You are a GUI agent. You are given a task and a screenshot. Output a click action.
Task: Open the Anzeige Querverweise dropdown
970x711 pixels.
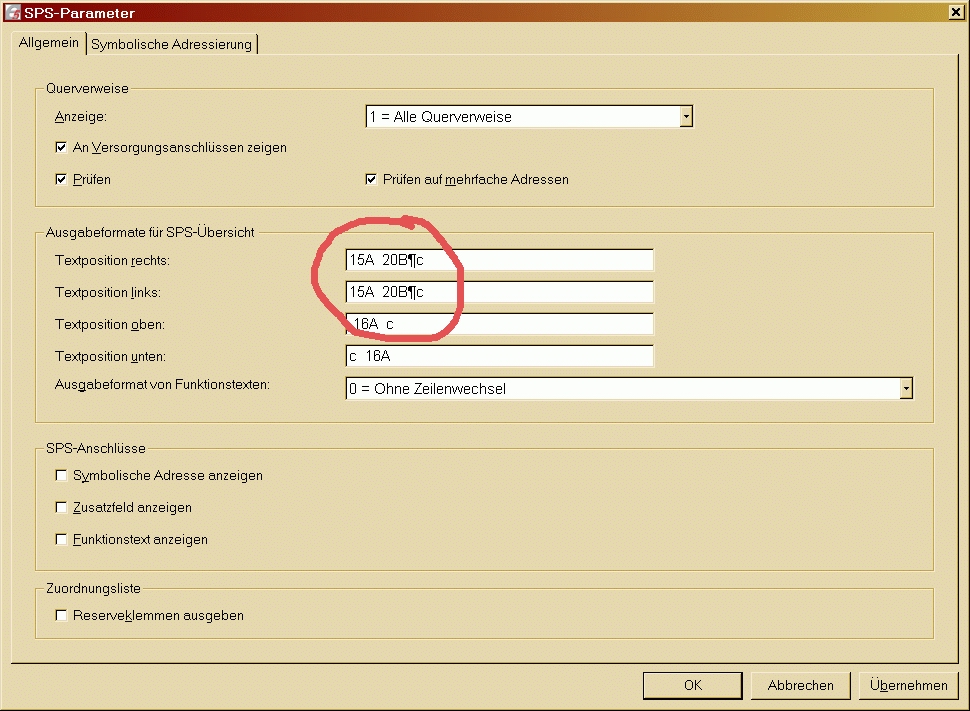[530, 116]
